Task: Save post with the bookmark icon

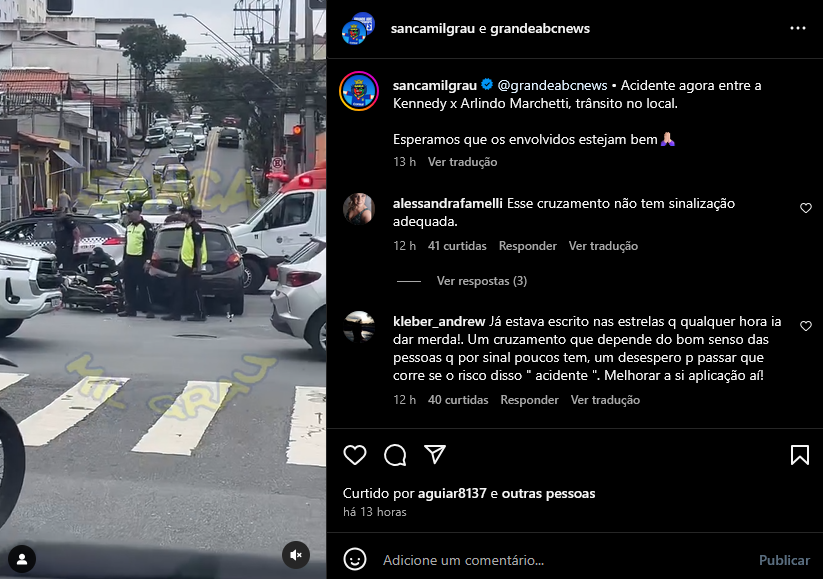Action: pos(799,455)
